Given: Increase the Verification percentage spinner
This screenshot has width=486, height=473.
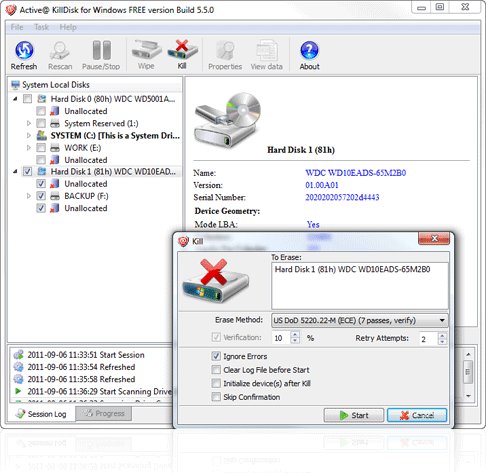Looking at the screenshot, I should (295, 334).
